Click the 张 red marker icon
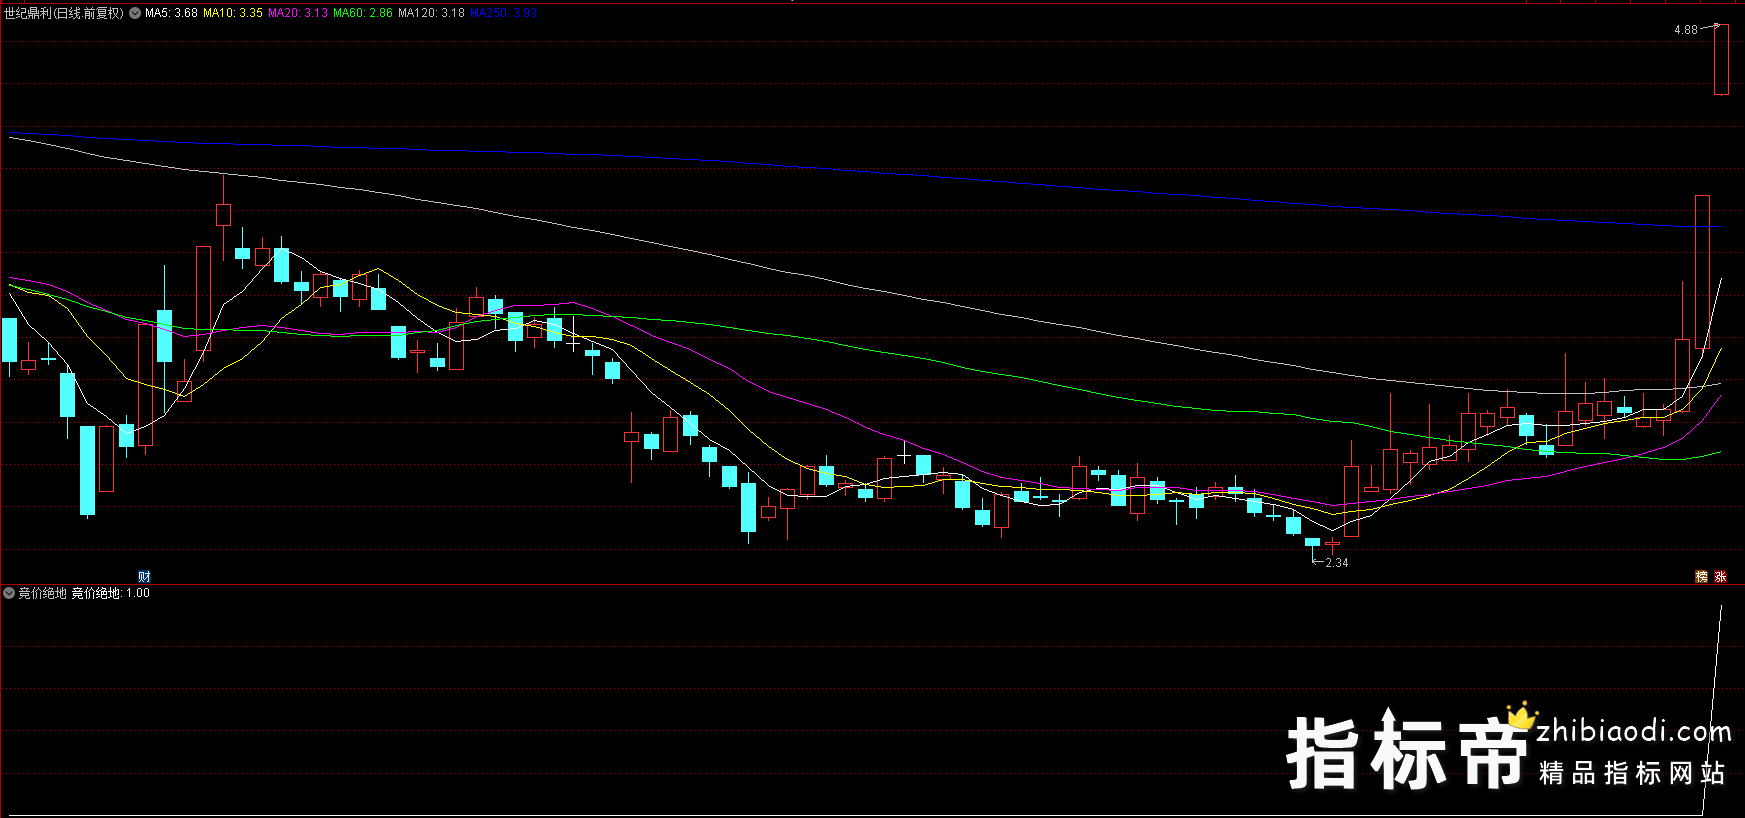 tap(1721, 577)
